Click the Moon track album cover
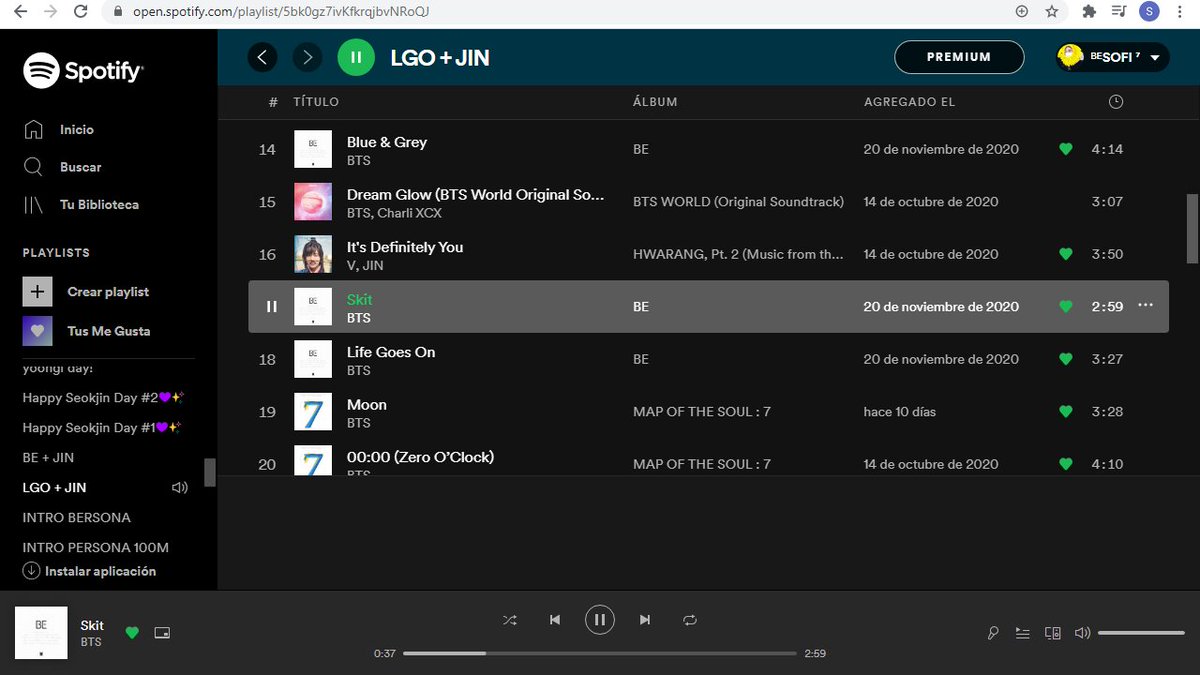The width and height of the screenshot is (1200, 675). [x=313, y=412]
